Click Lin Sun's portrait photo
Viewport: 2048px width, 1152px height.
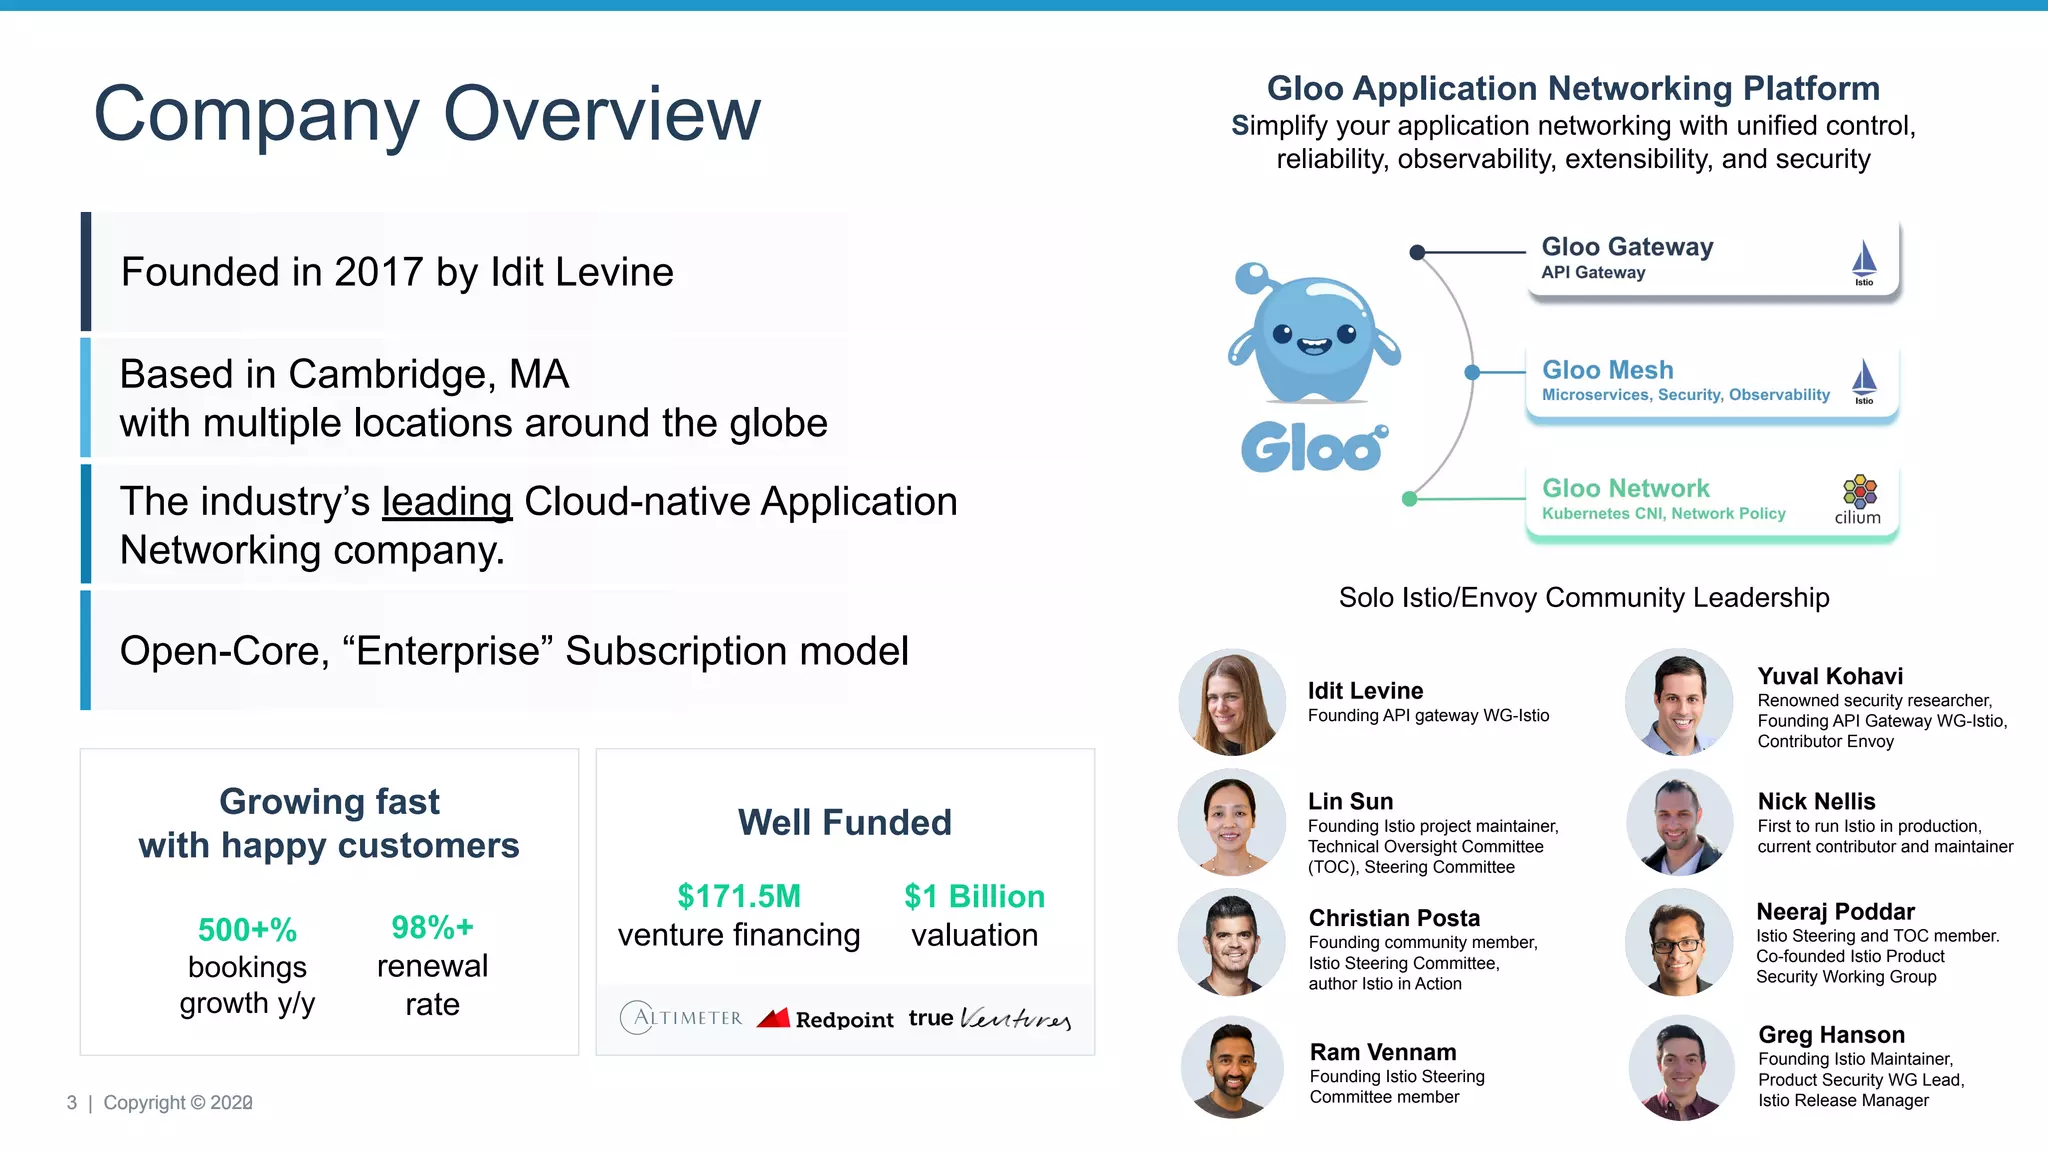[x=1232, y=822]
